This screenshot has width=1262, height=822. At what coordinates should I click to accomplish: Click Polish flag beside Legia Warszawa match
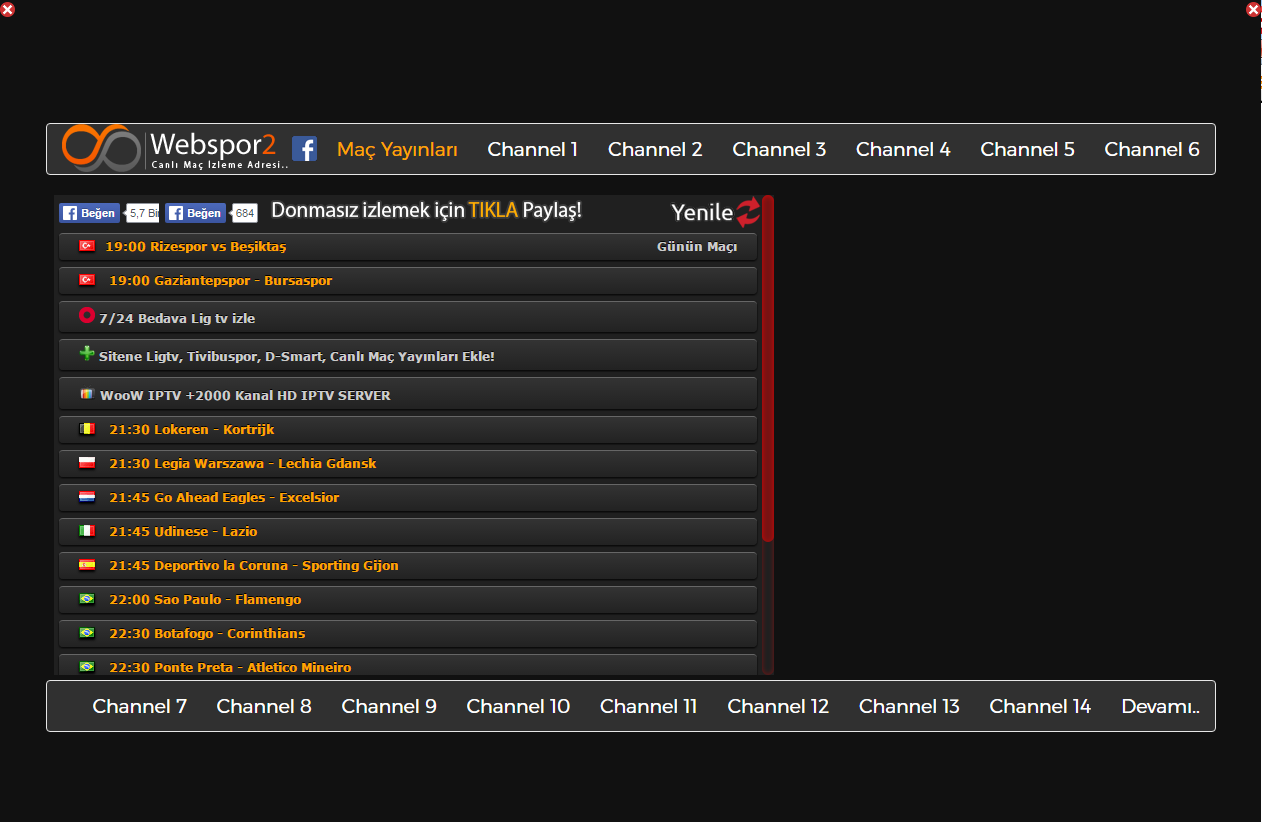point(87,463)
